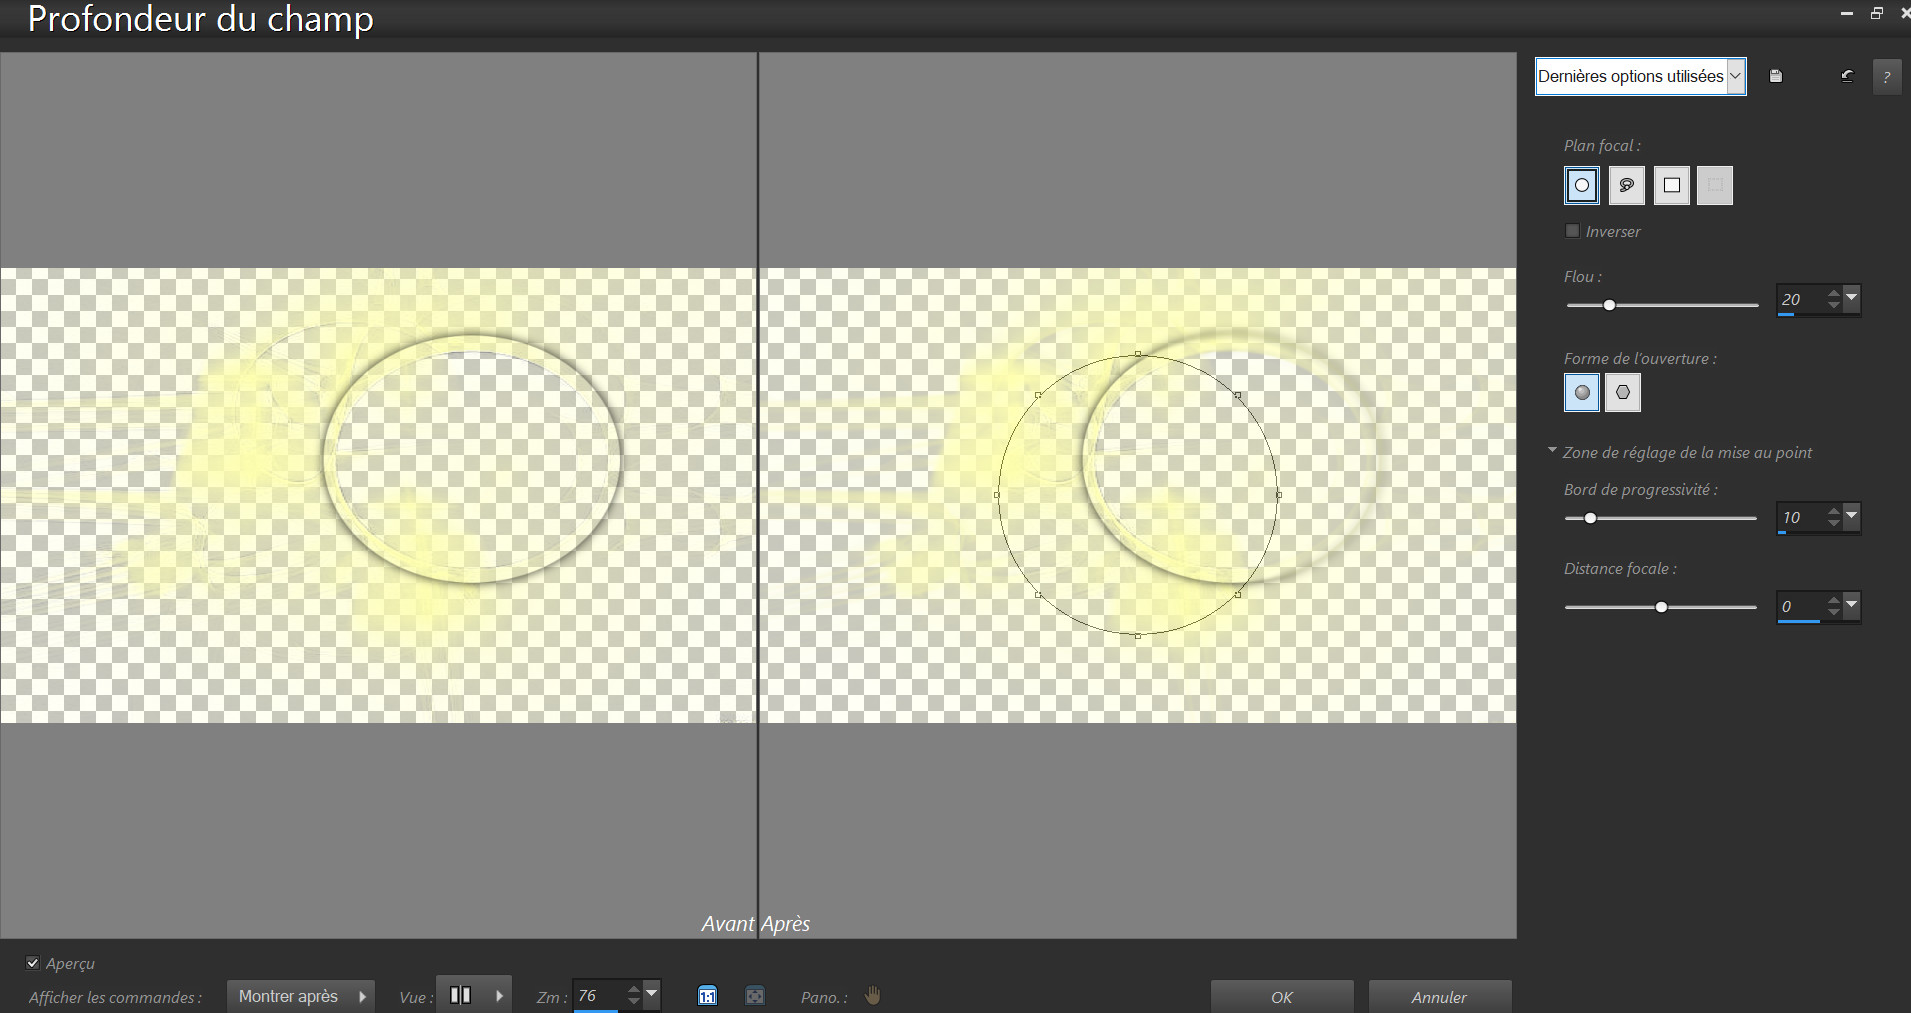Open the Vue split-view layout menu

[498, 996]
